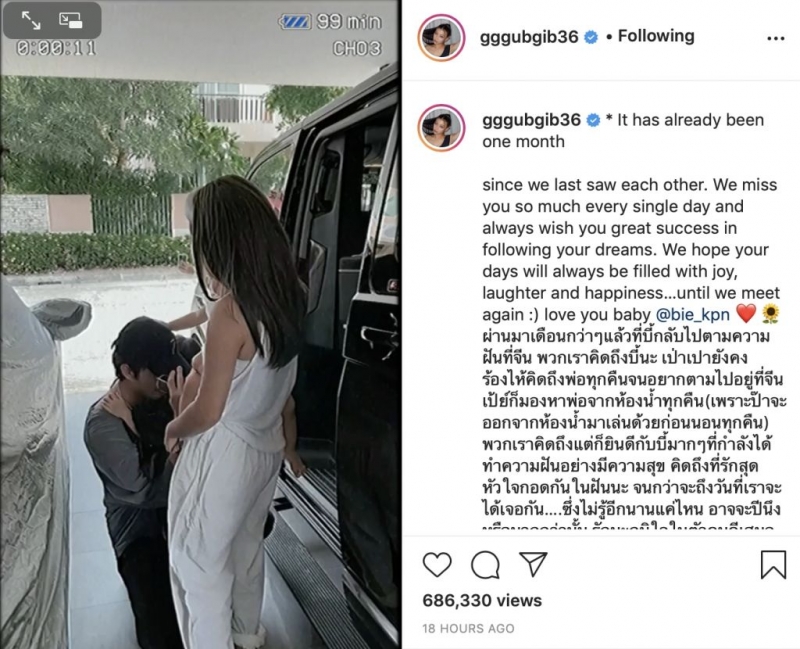
Task: Click the verified badge beside header username
Action: 591,37
